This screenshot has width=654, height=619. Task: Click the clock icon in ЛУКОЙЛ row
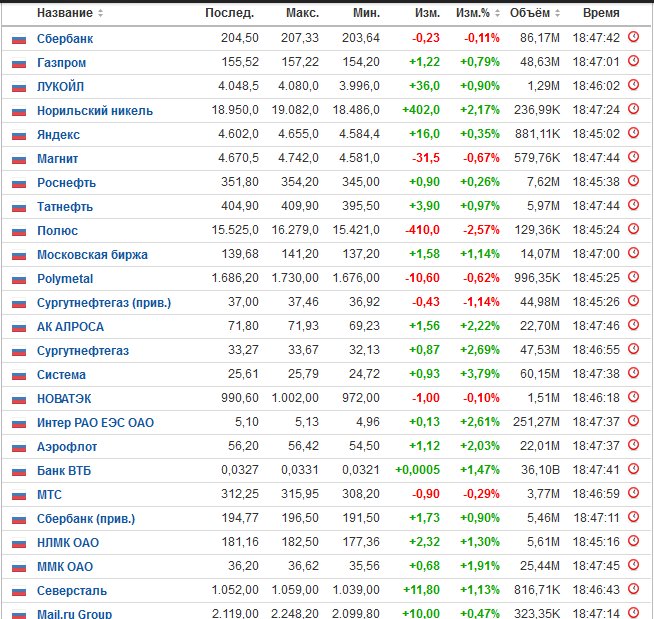pyautogui.click(x=633, y=85)
